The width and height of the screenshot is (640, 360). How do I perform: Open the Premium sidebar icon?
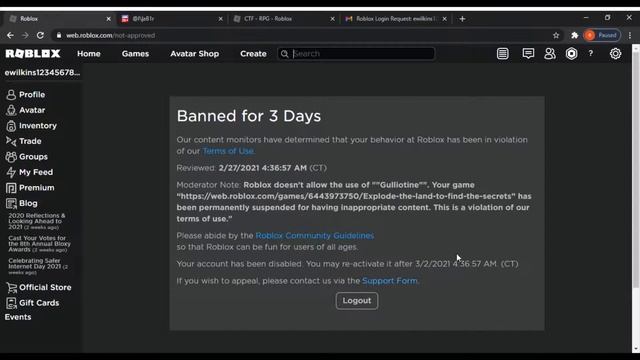(x=11, y=188)
